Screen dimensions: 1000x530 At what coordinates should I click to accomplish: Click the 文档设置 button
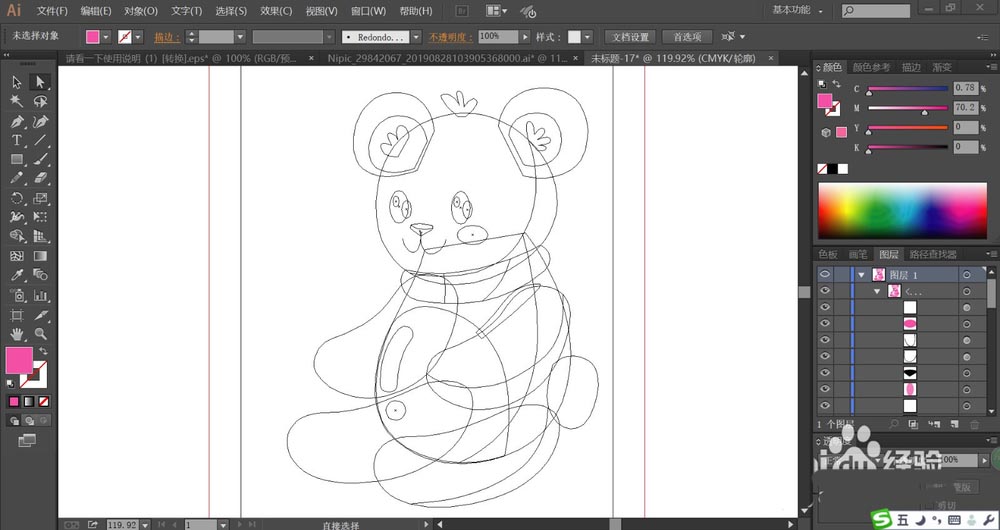pyautogui.click(x=630, y=37)
